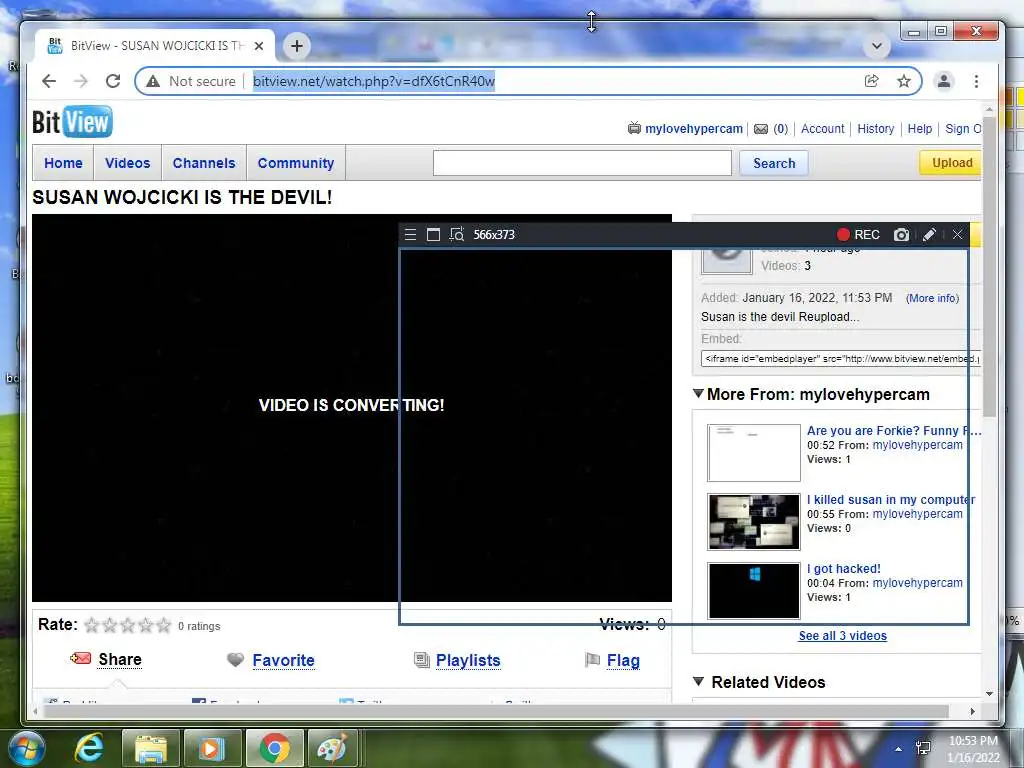Image resolution: width=1024 pixels, height=768 pixels.
Task: Open the I got hacked! video thumbnail
Action: (x=754, y=590)
